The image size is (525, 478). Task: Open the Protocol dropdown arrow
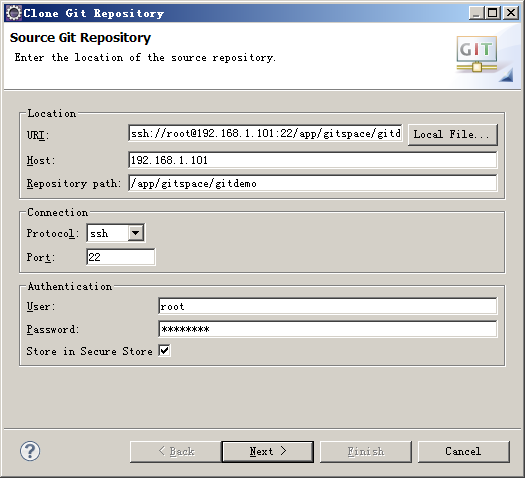coord(136,233)
